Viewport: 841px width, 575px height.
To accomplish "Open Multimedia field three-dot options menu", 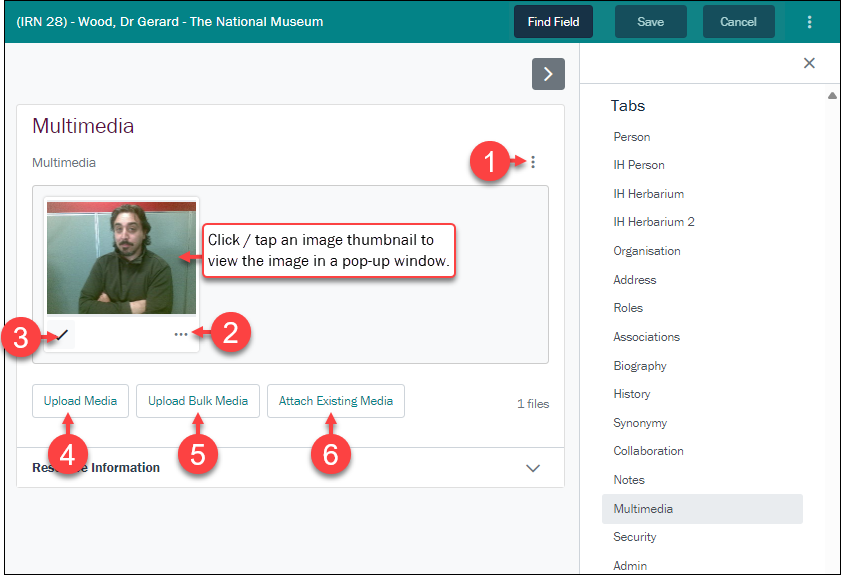I will click(533, 162).
